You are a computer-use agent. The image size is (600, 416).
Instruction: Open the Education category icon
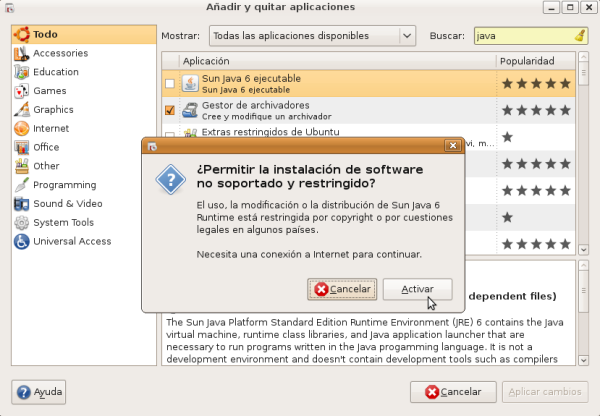(x=21, y=72)
